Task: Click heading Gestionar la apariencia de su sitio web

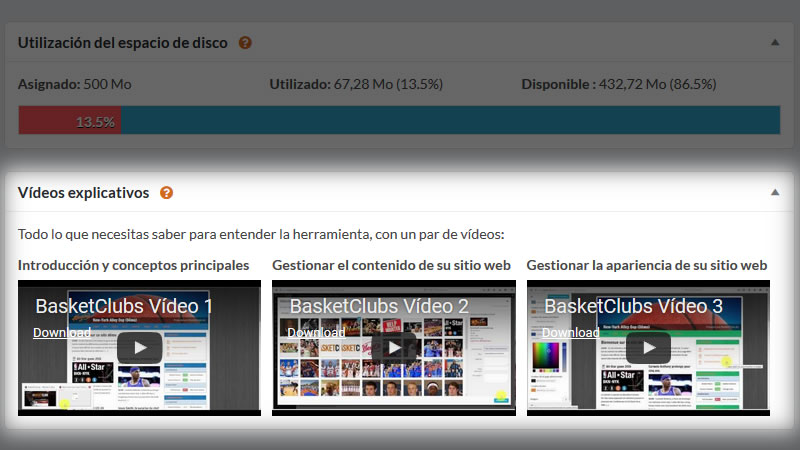Action: 647,265
